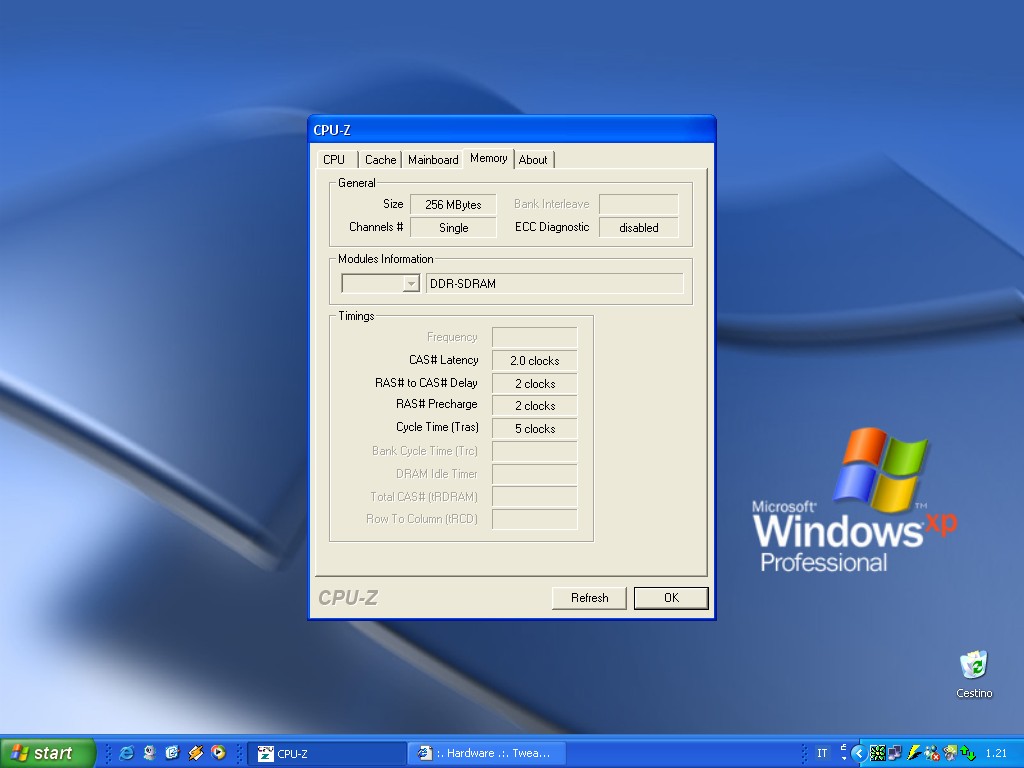1024x768 pixels.
Task: Open the modules selection dropdown
Action: pyautogui.click(x=411, y=283)
